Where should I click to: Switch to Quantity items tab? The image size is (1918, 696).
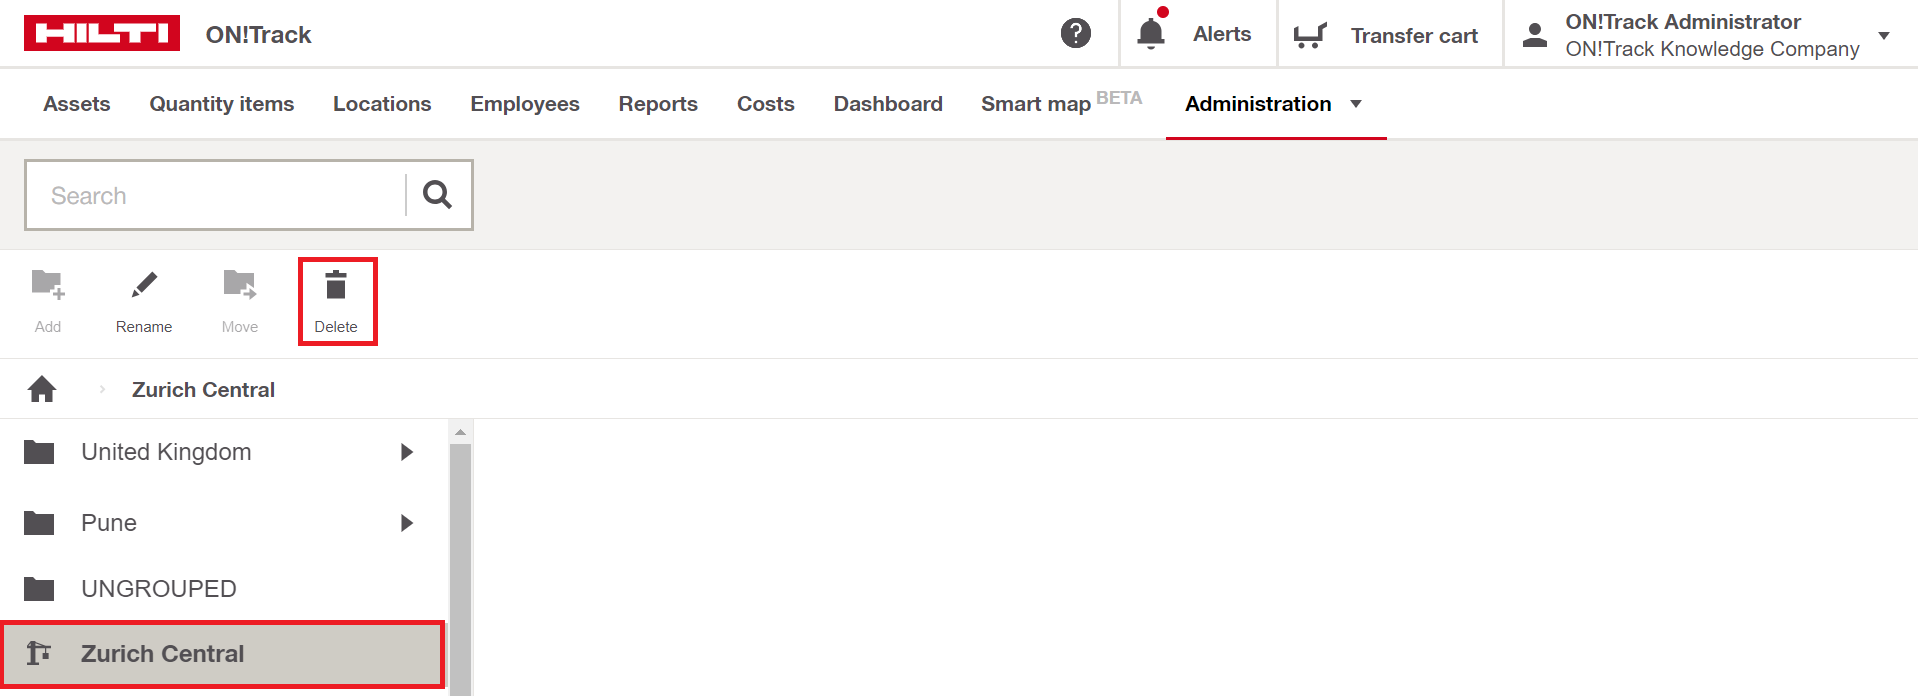coord(222,104)
